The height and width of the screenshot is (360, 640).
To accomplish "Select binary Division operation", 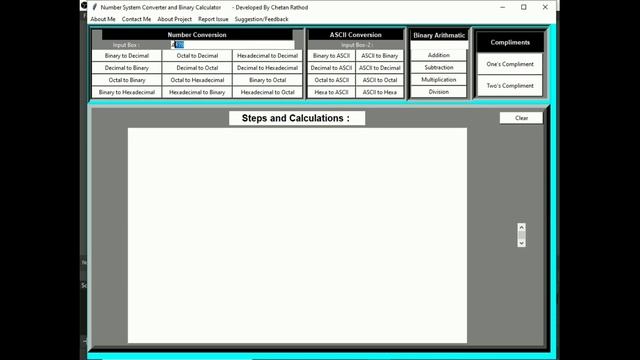I will click(x=439, y=92).
